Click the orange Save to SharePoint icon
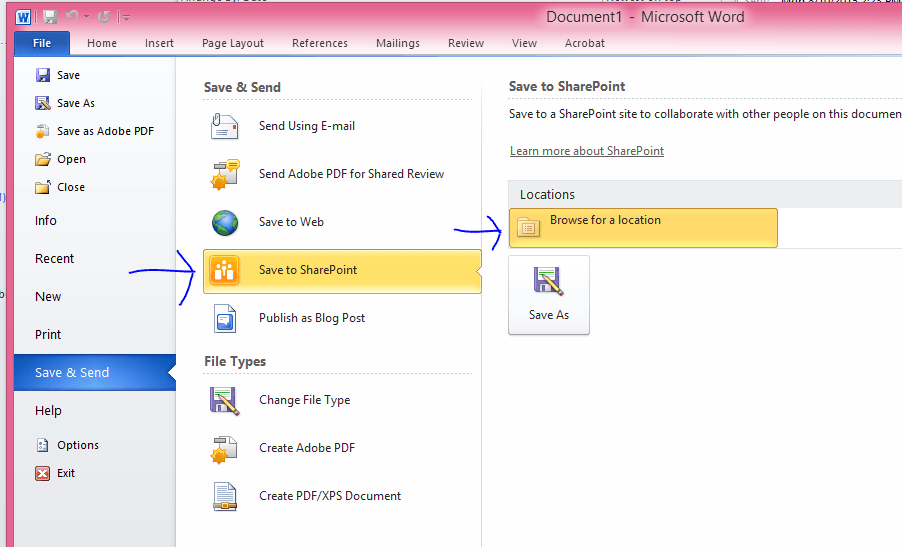The image size is (902, 547). pos(224,270)
